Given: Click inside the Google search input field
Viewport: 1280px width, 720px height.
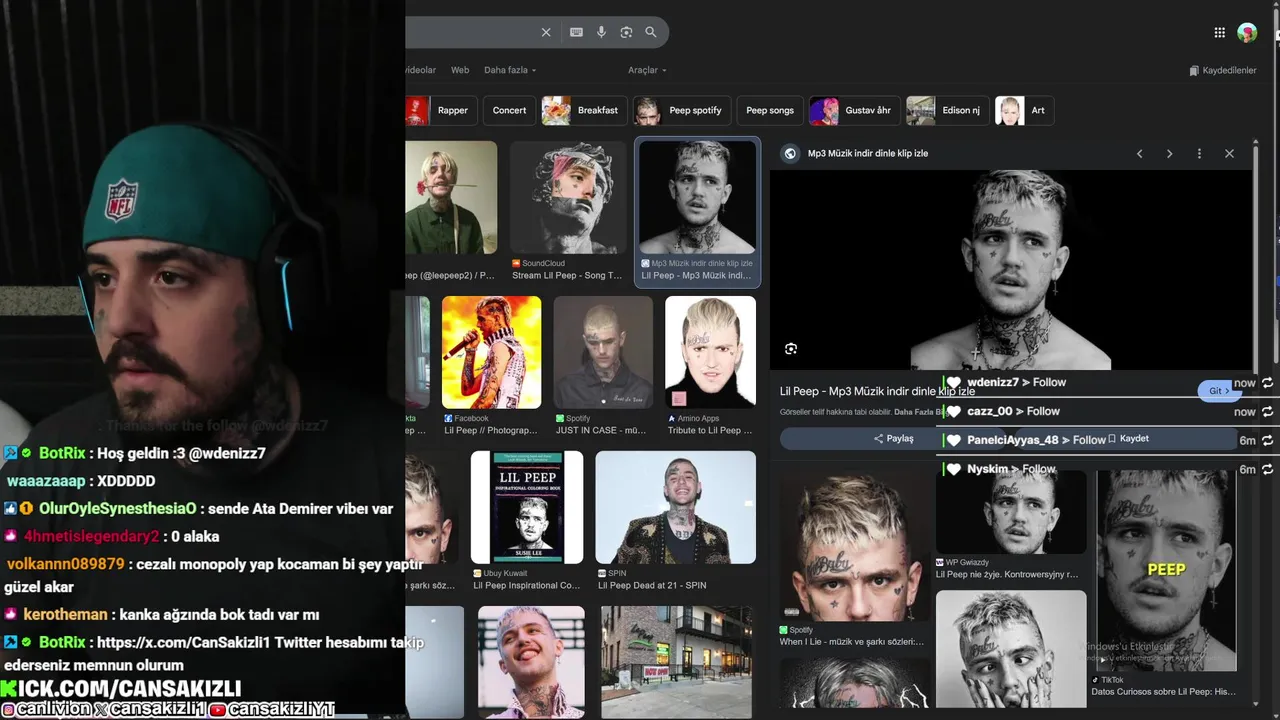Looking at the screenshot, I should pos(468,32).
